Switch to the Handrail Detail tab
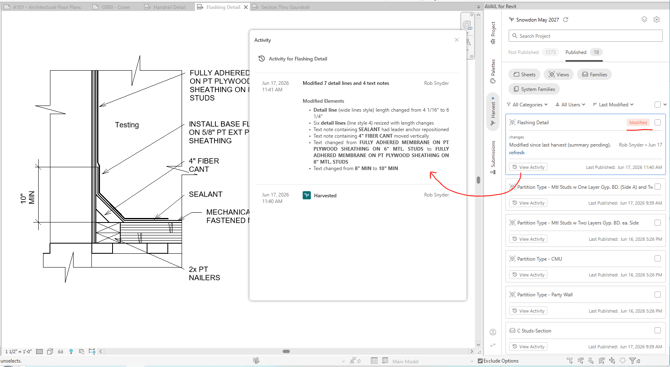The height and width of the screenshot is (367, 670). click(x=165, y=7)
